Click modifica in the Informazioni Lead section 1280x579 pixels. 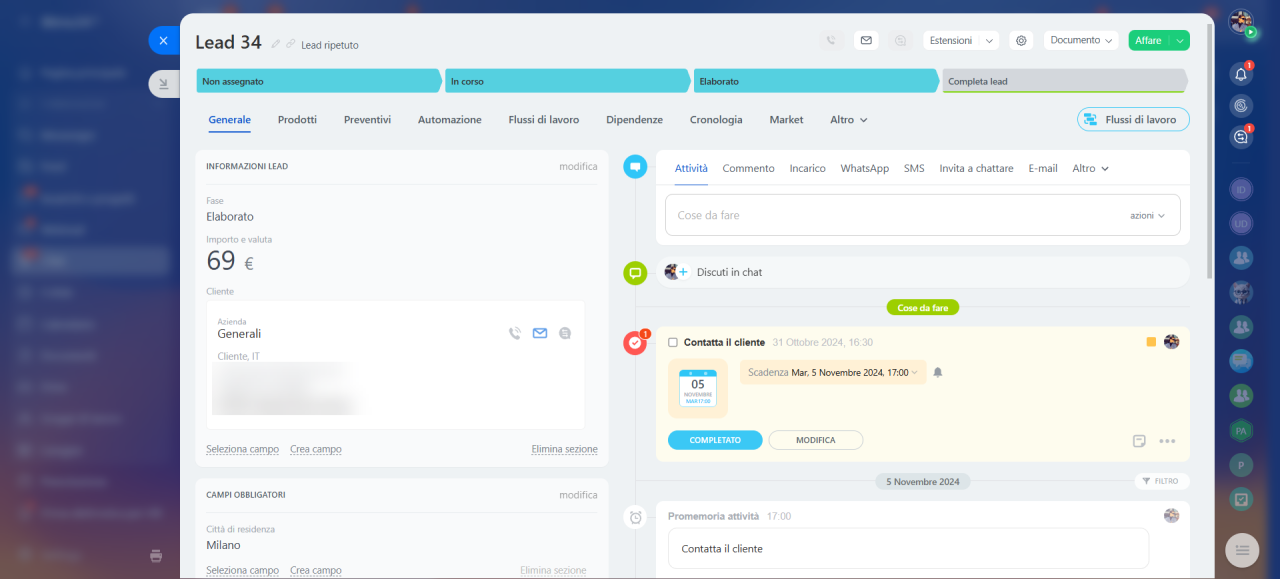(578, 166)
